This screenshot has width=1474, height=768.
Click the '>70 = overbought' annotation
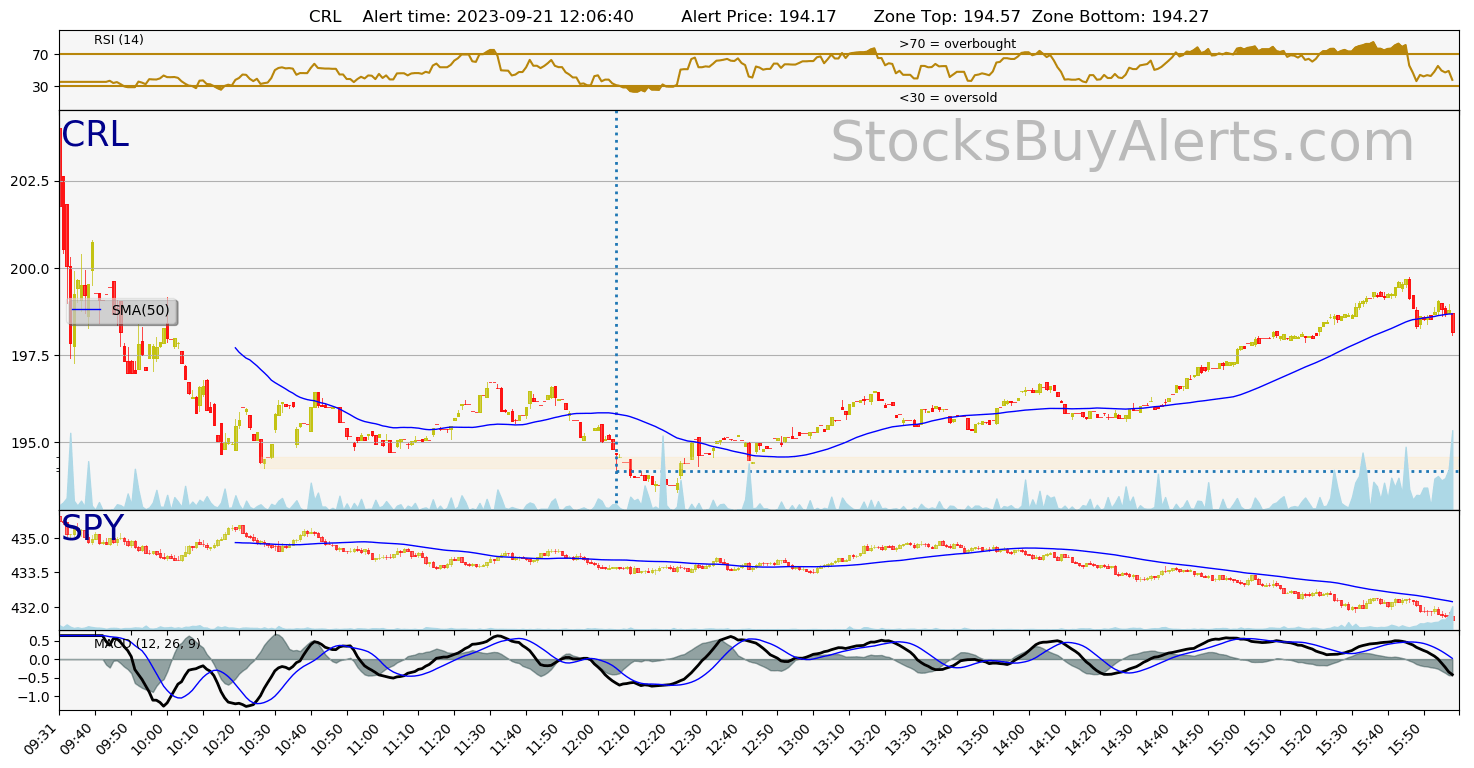click(x=957, y=44)
